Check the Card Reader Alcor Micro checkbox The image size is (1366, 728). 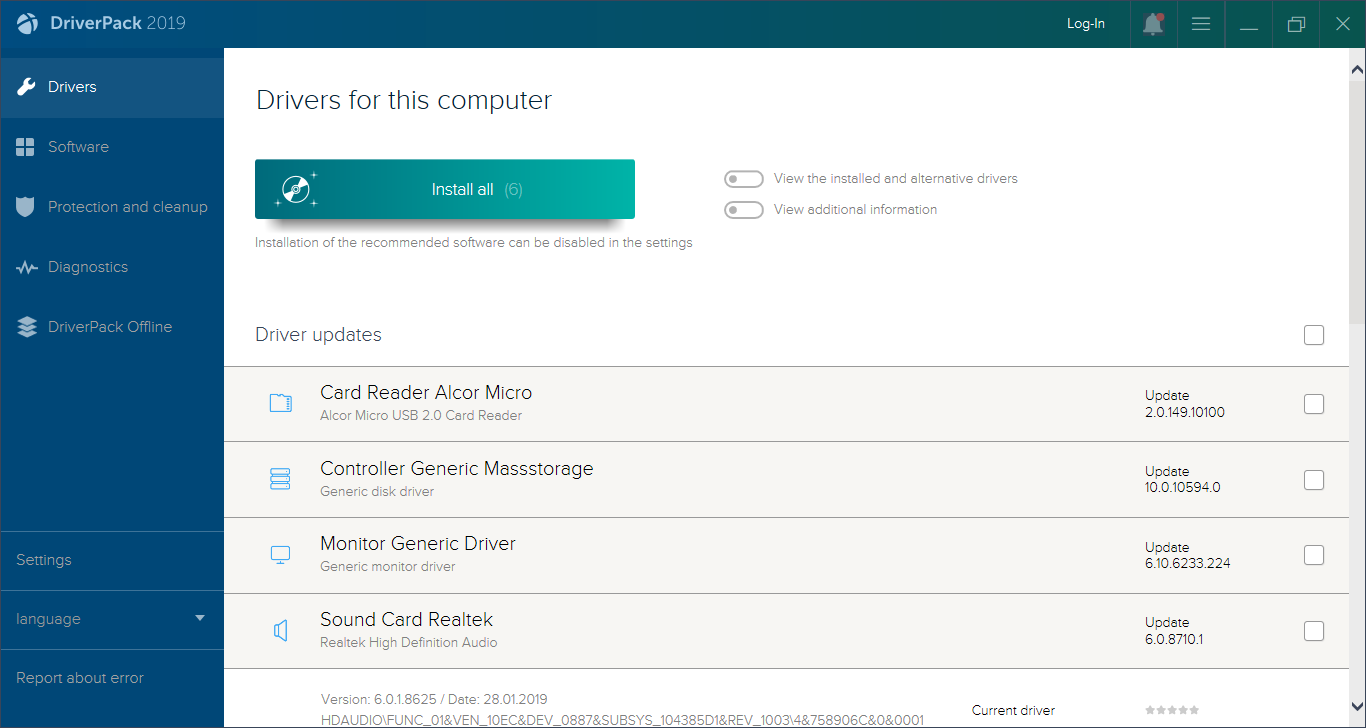(x=1313, y=404)
